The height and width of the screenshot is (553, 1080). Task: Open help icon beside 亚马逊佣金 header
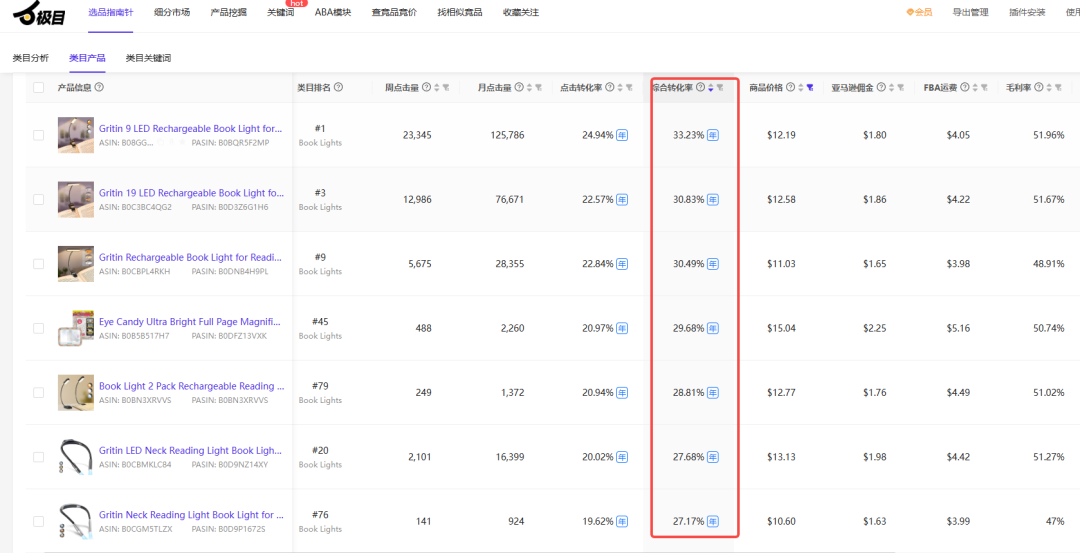coord(881,87)
